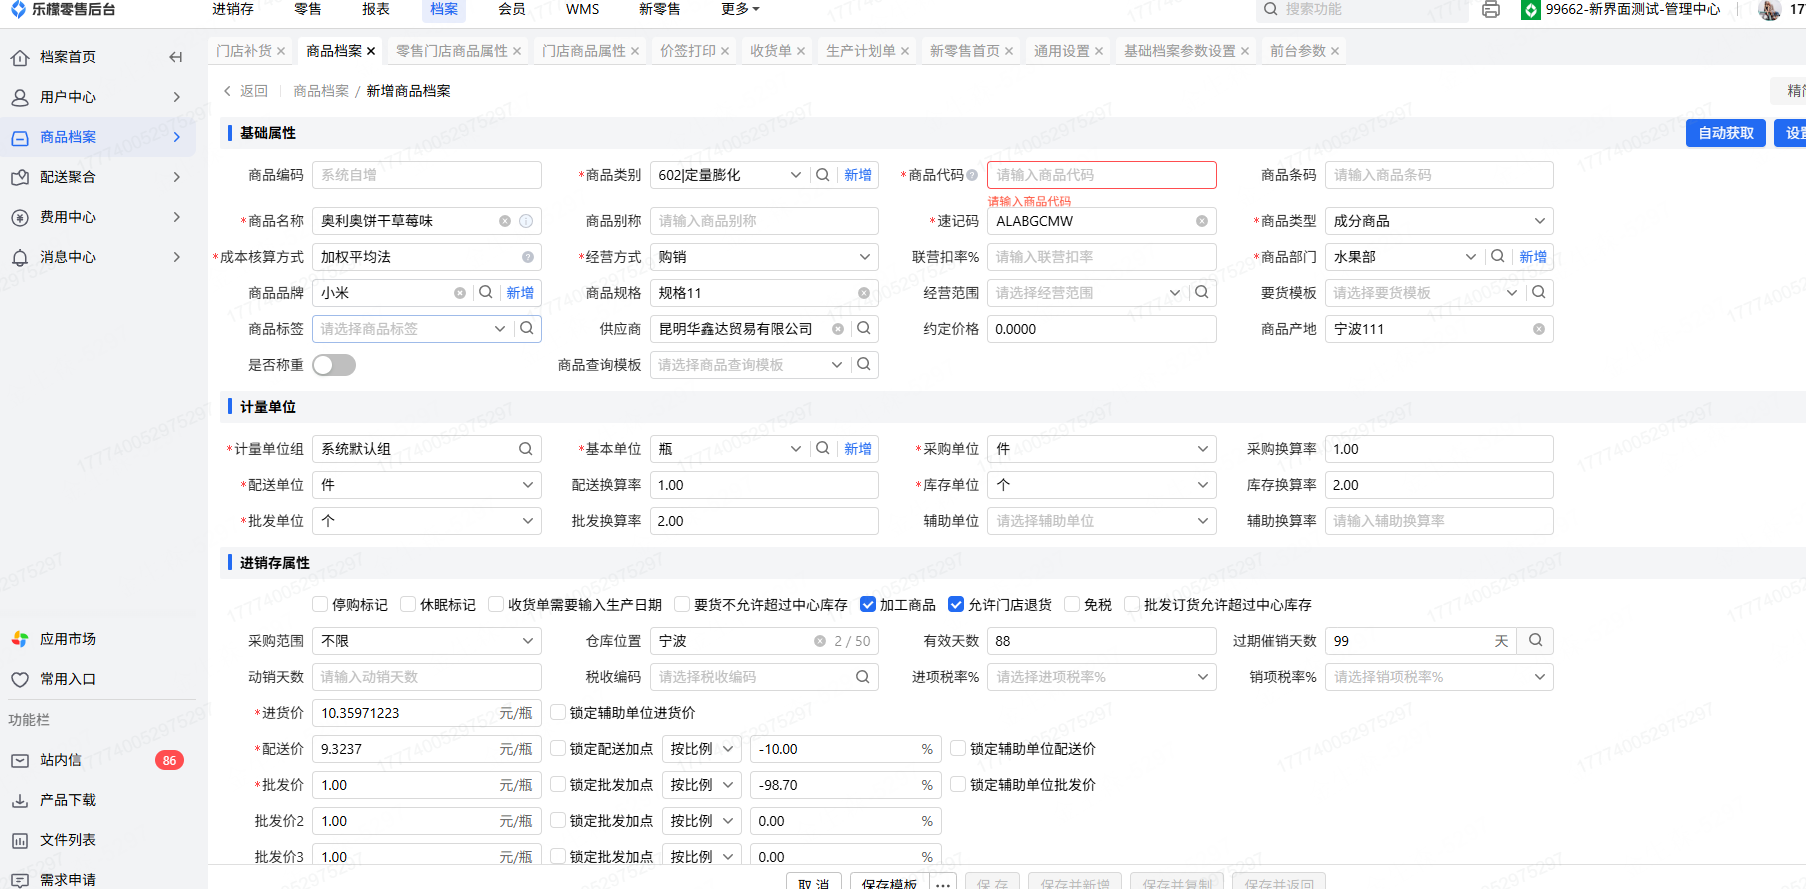
Task: Enable the 免税 checkbox
Action: 1072,605
